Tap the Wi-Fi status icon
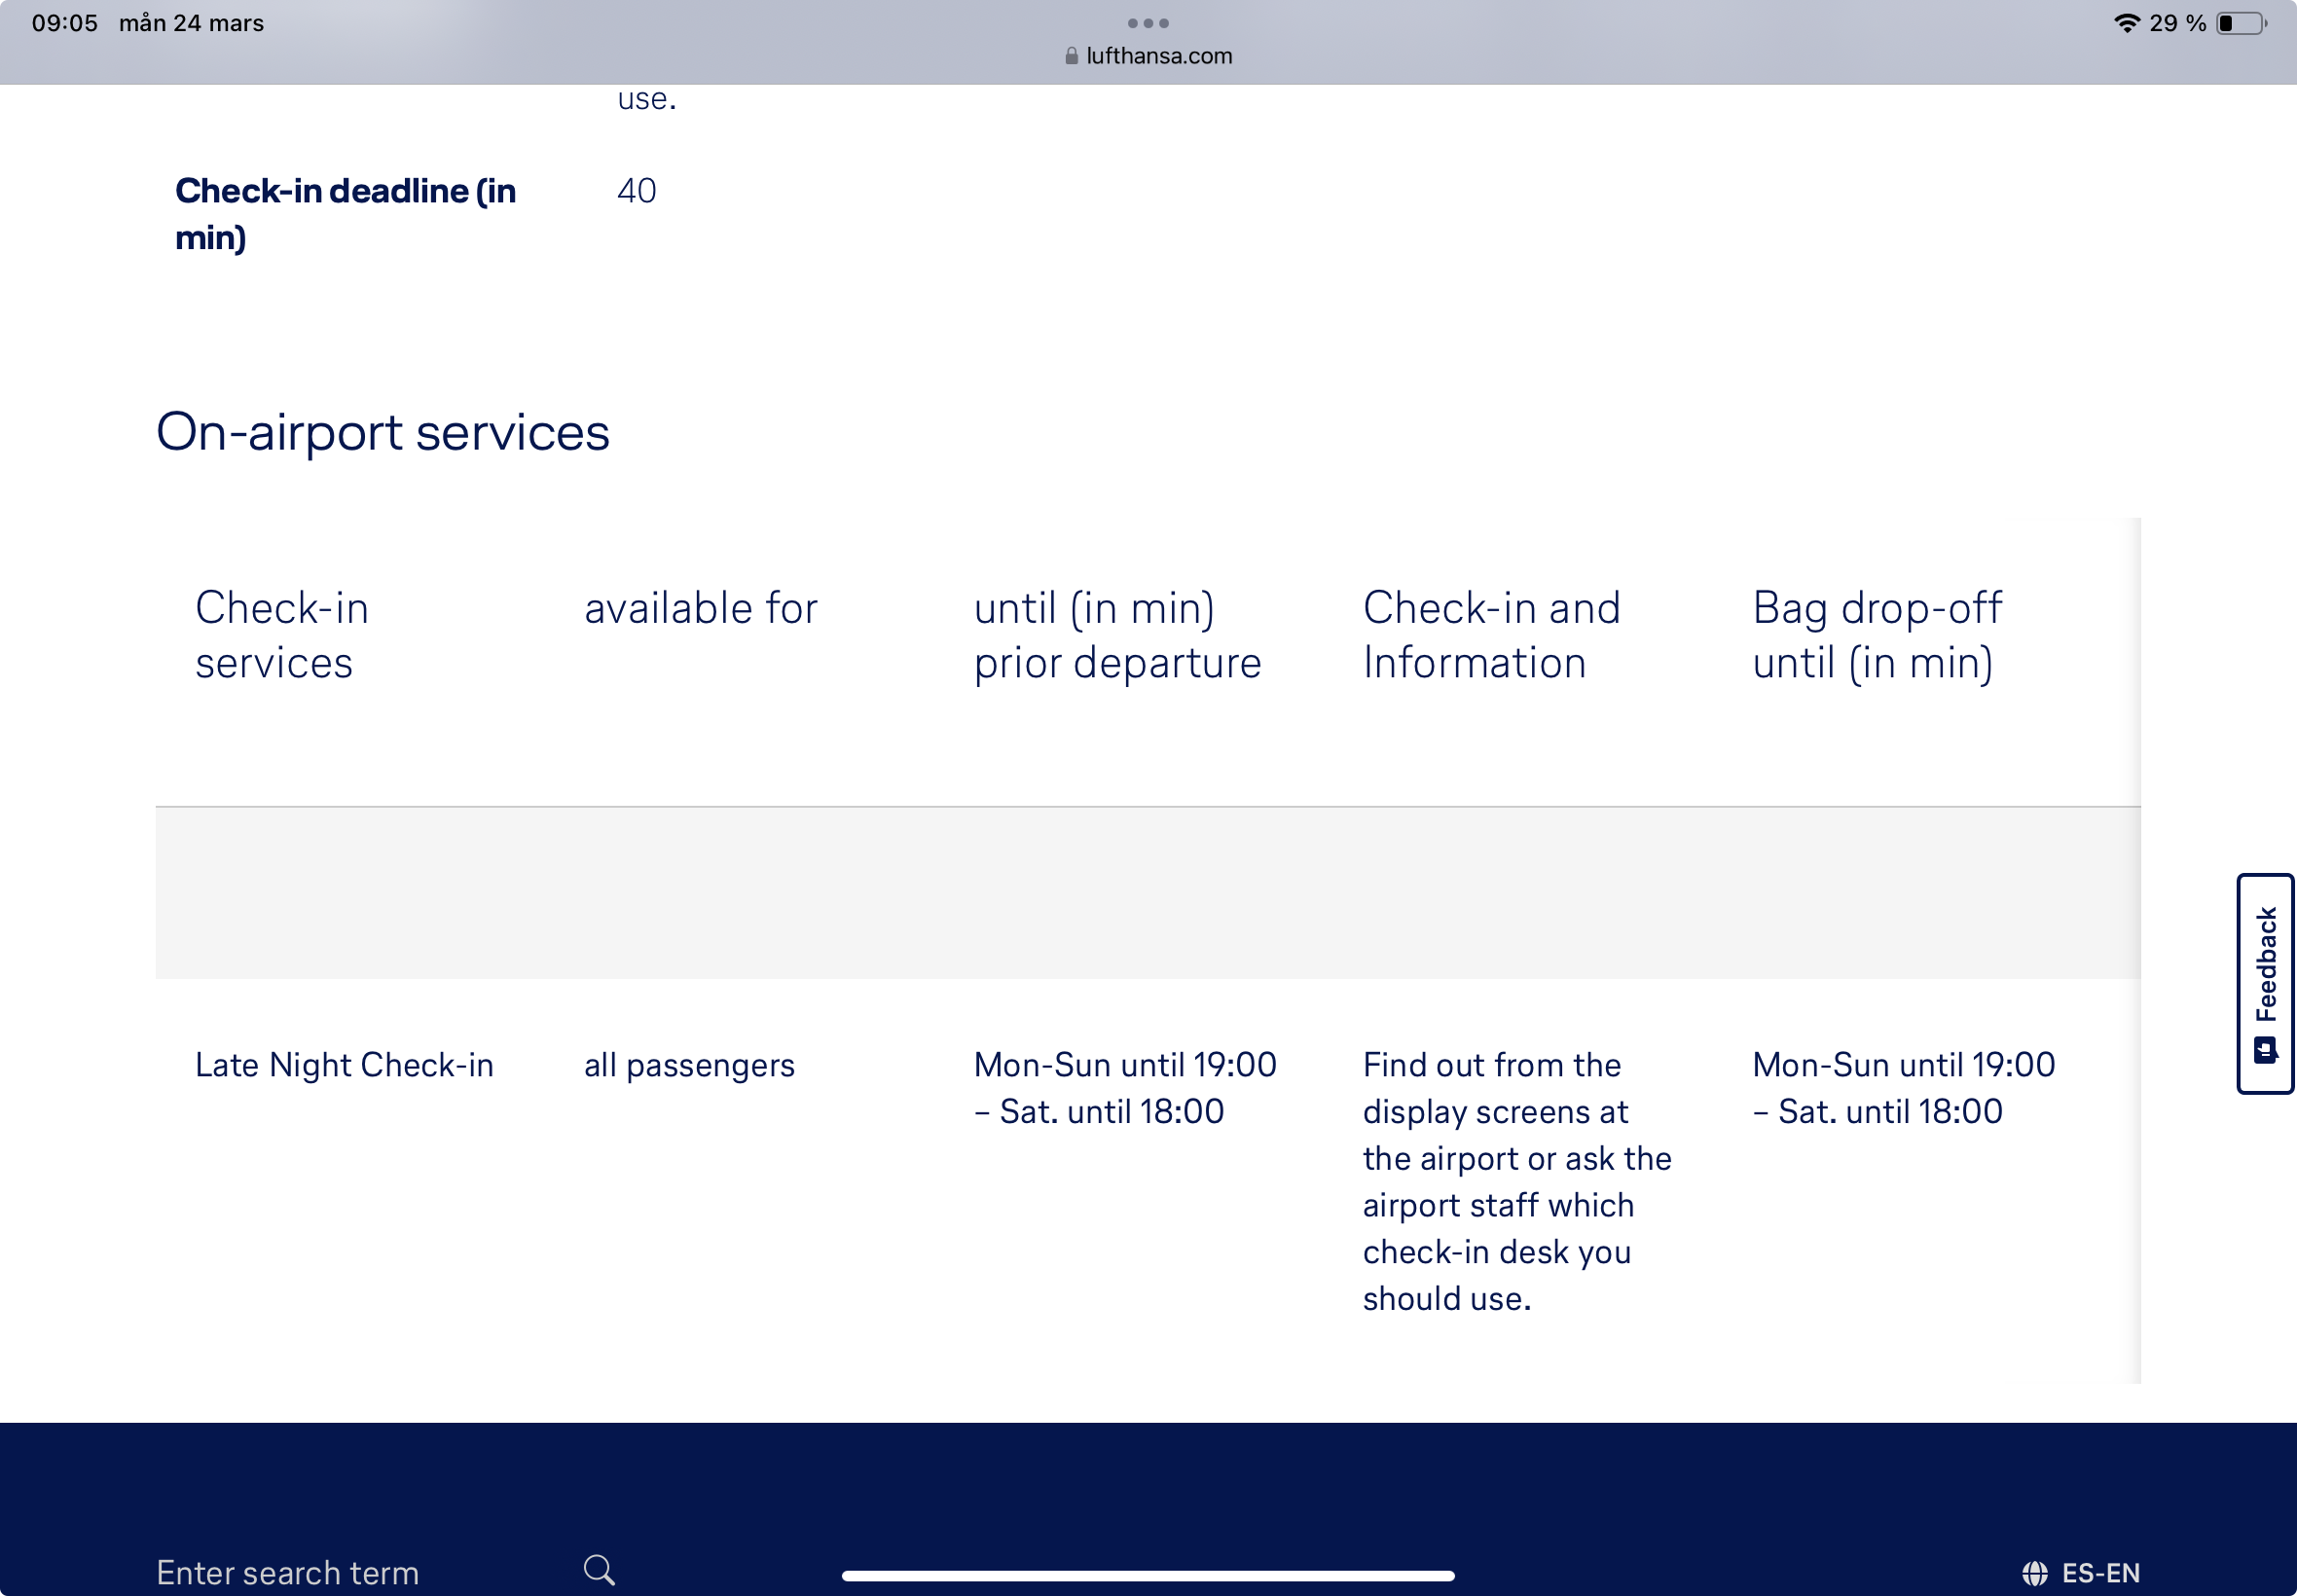The image size is (2297, 1596). tap(2126, 23)
